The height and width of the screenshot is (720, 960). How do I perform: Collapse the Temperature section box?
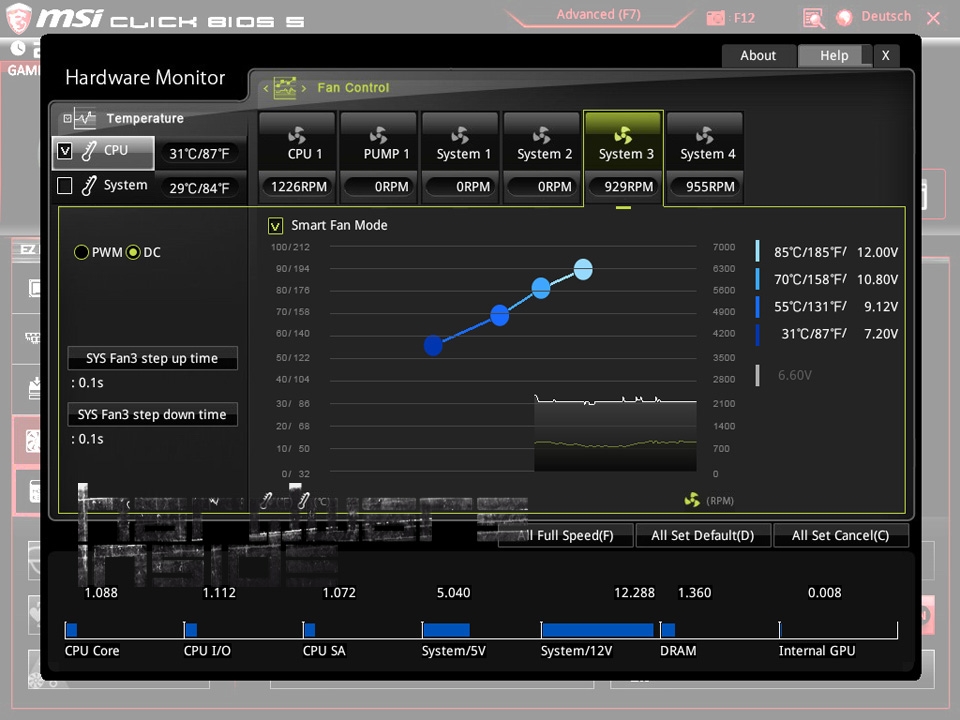coord(67,118)
